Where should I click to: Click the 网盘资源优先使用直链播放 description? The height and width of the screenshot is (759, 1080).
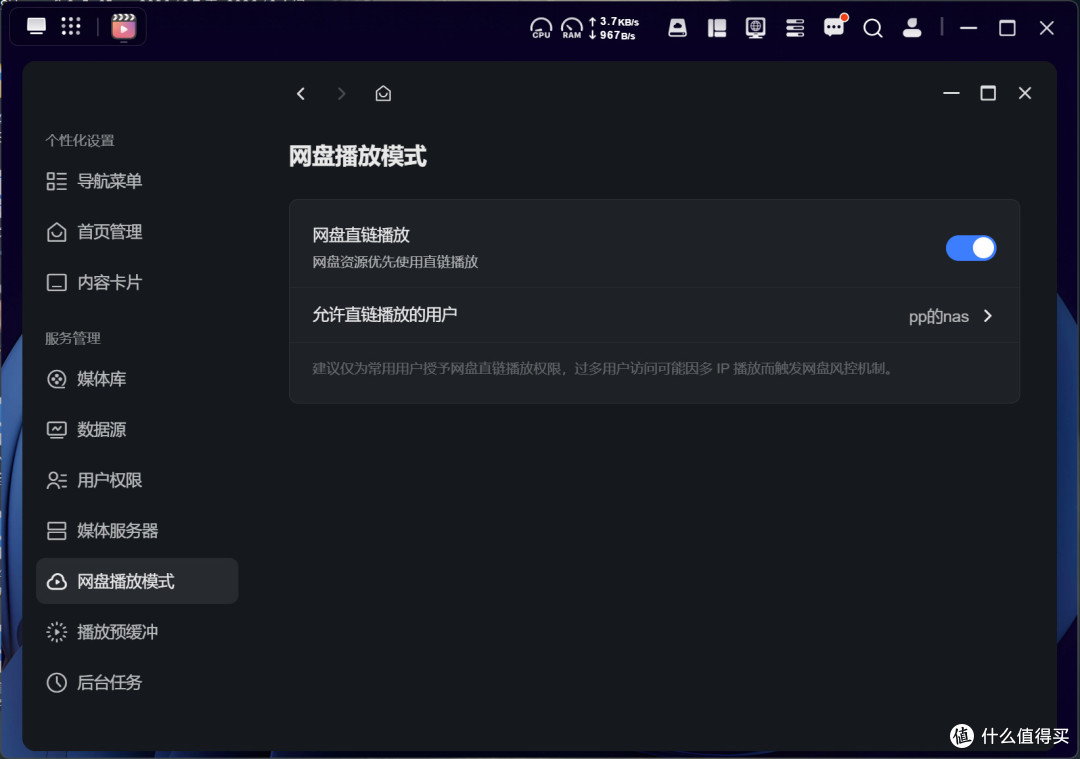tap(395, 262)
